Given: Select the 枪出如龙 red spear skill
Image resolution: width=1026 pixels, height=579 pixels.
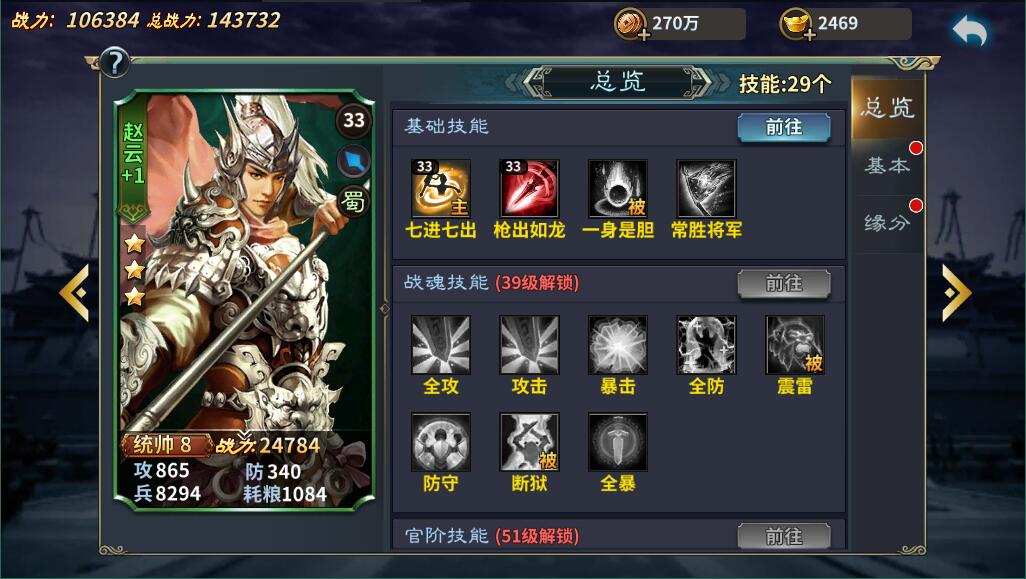Looking at the screenshot, I should [x=529, y=188].
